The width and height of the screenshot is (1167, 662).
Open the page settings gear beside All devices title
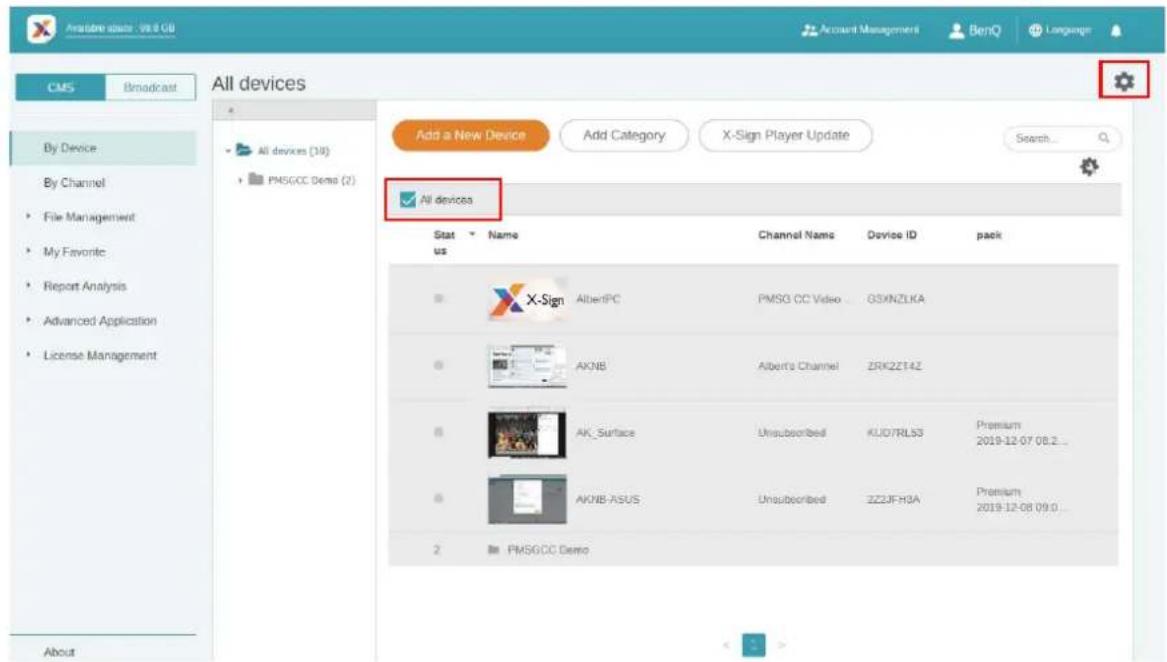point(1124,81)
